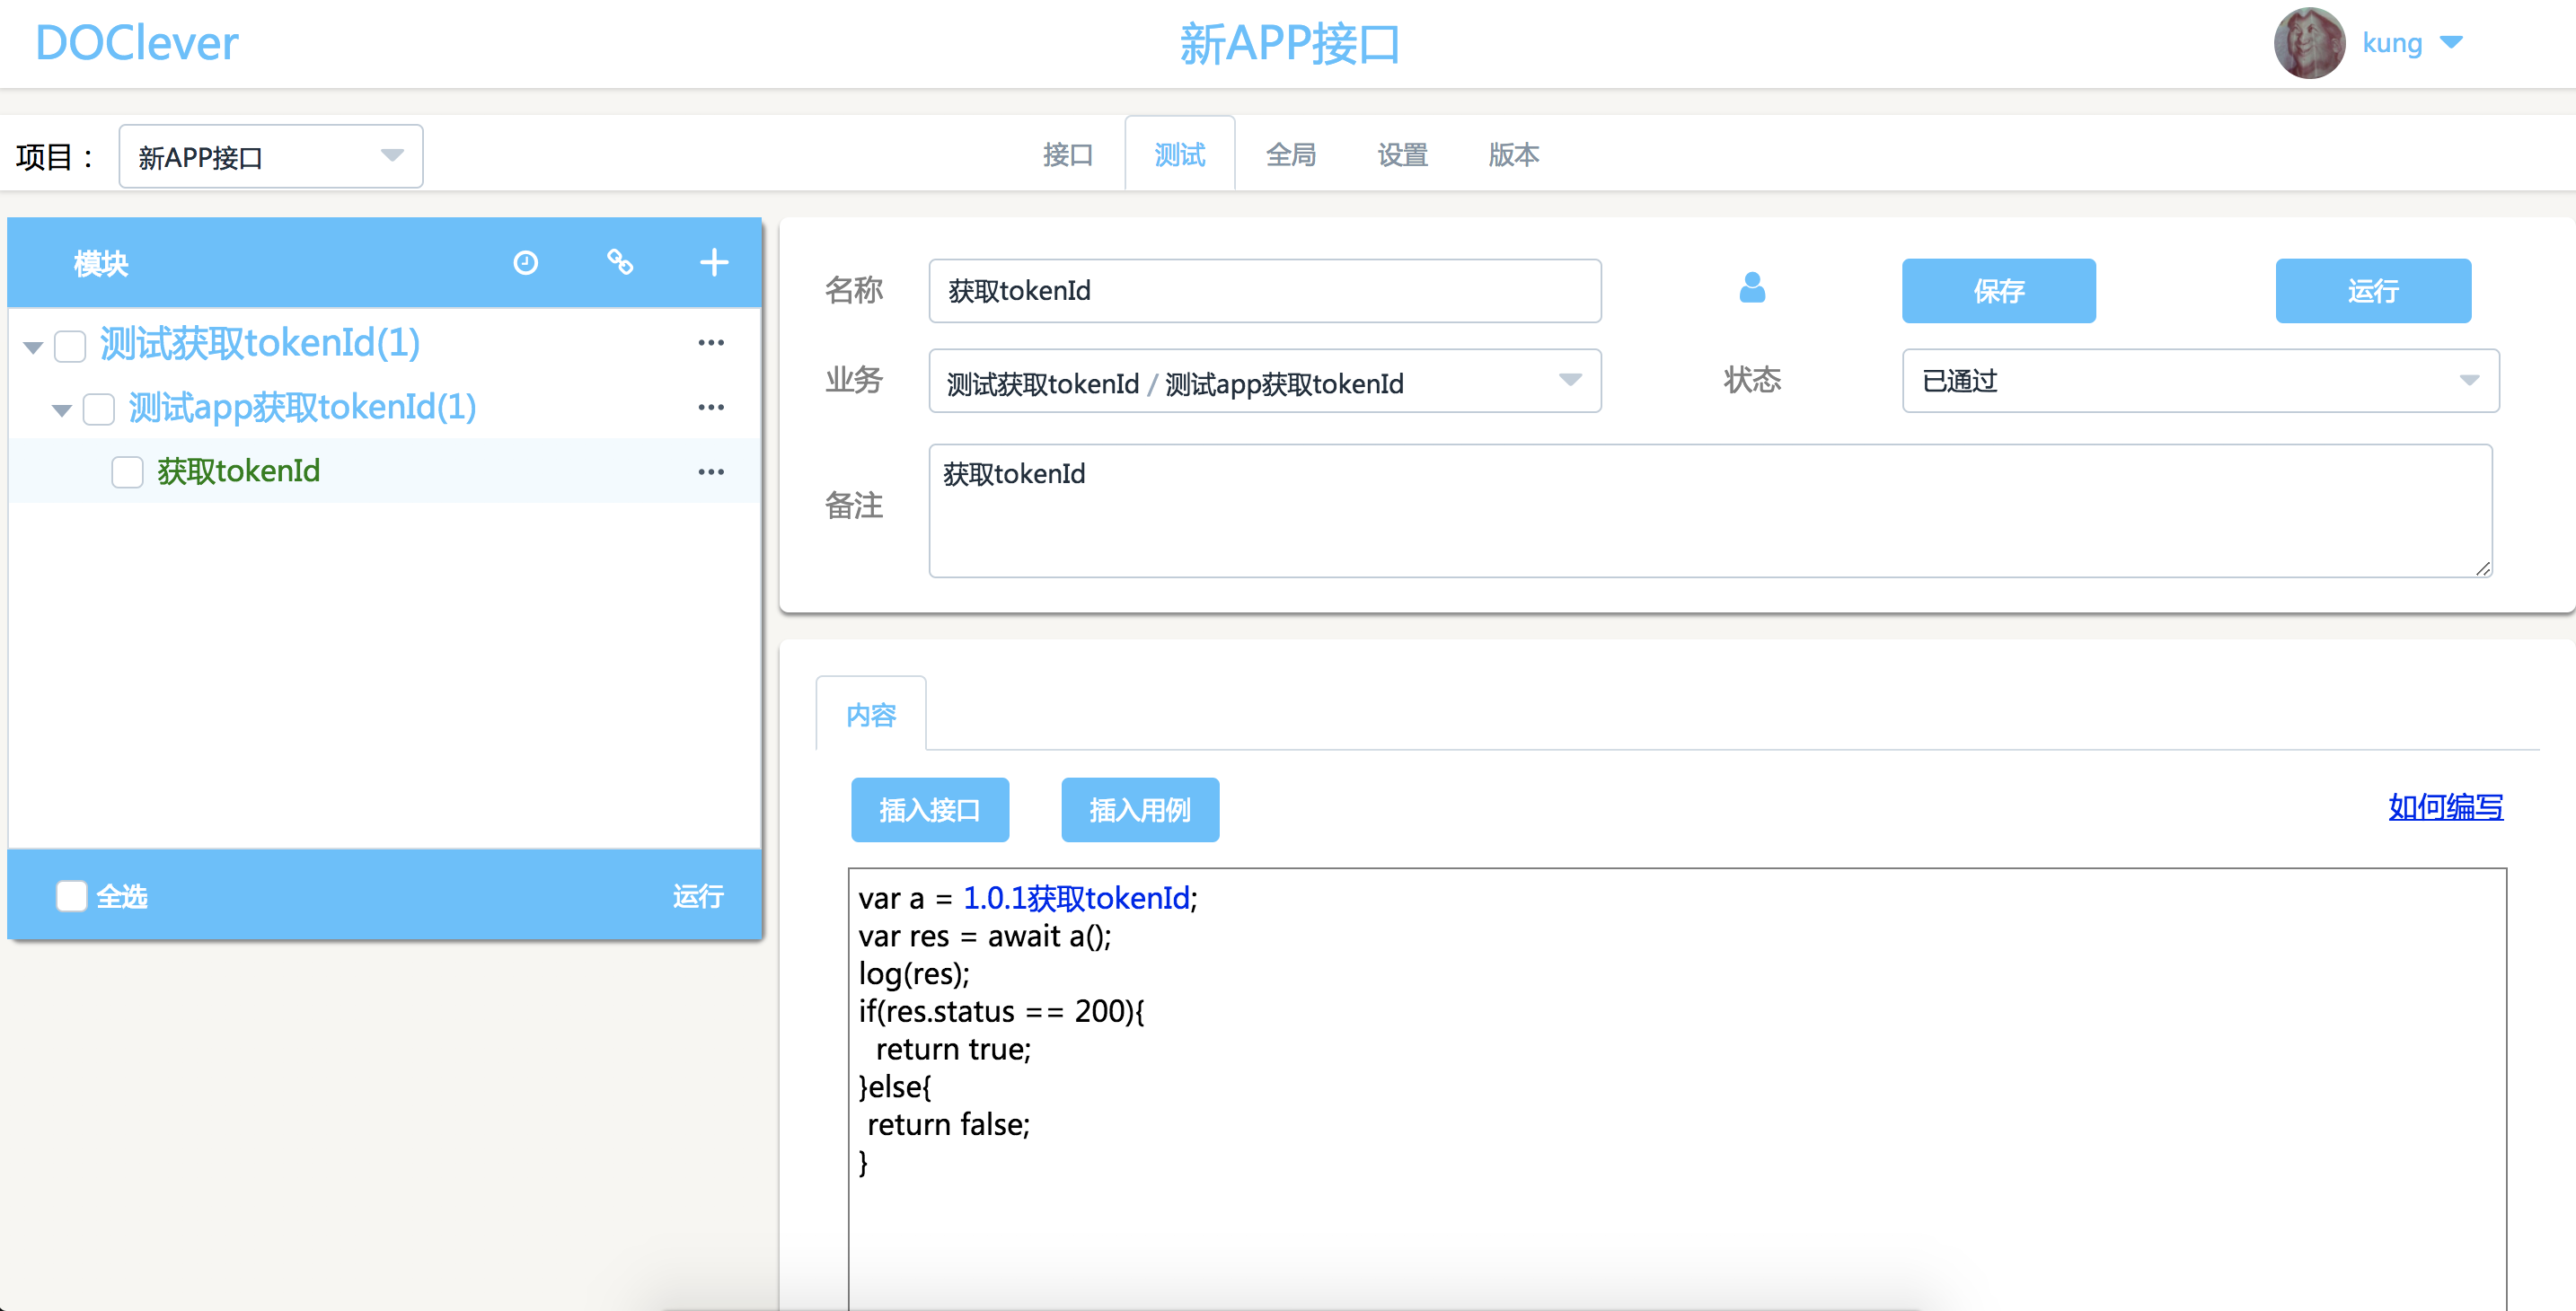This screenshot has width=2576, height=1311.
Task: Click the link chain icon in module header
Action: pos(620,262)
